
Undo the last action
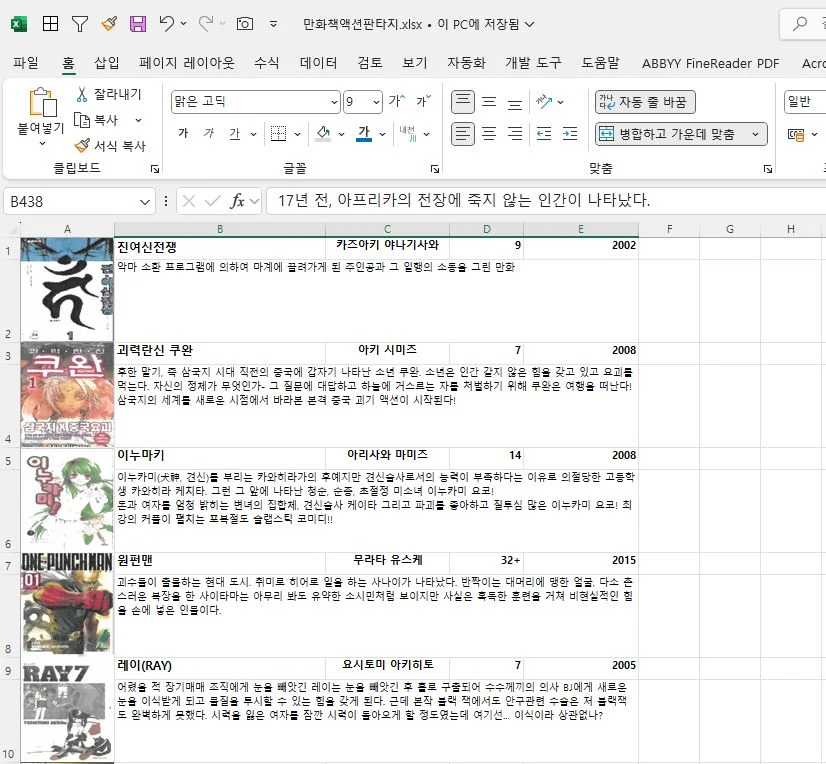(x=167, y=23)
